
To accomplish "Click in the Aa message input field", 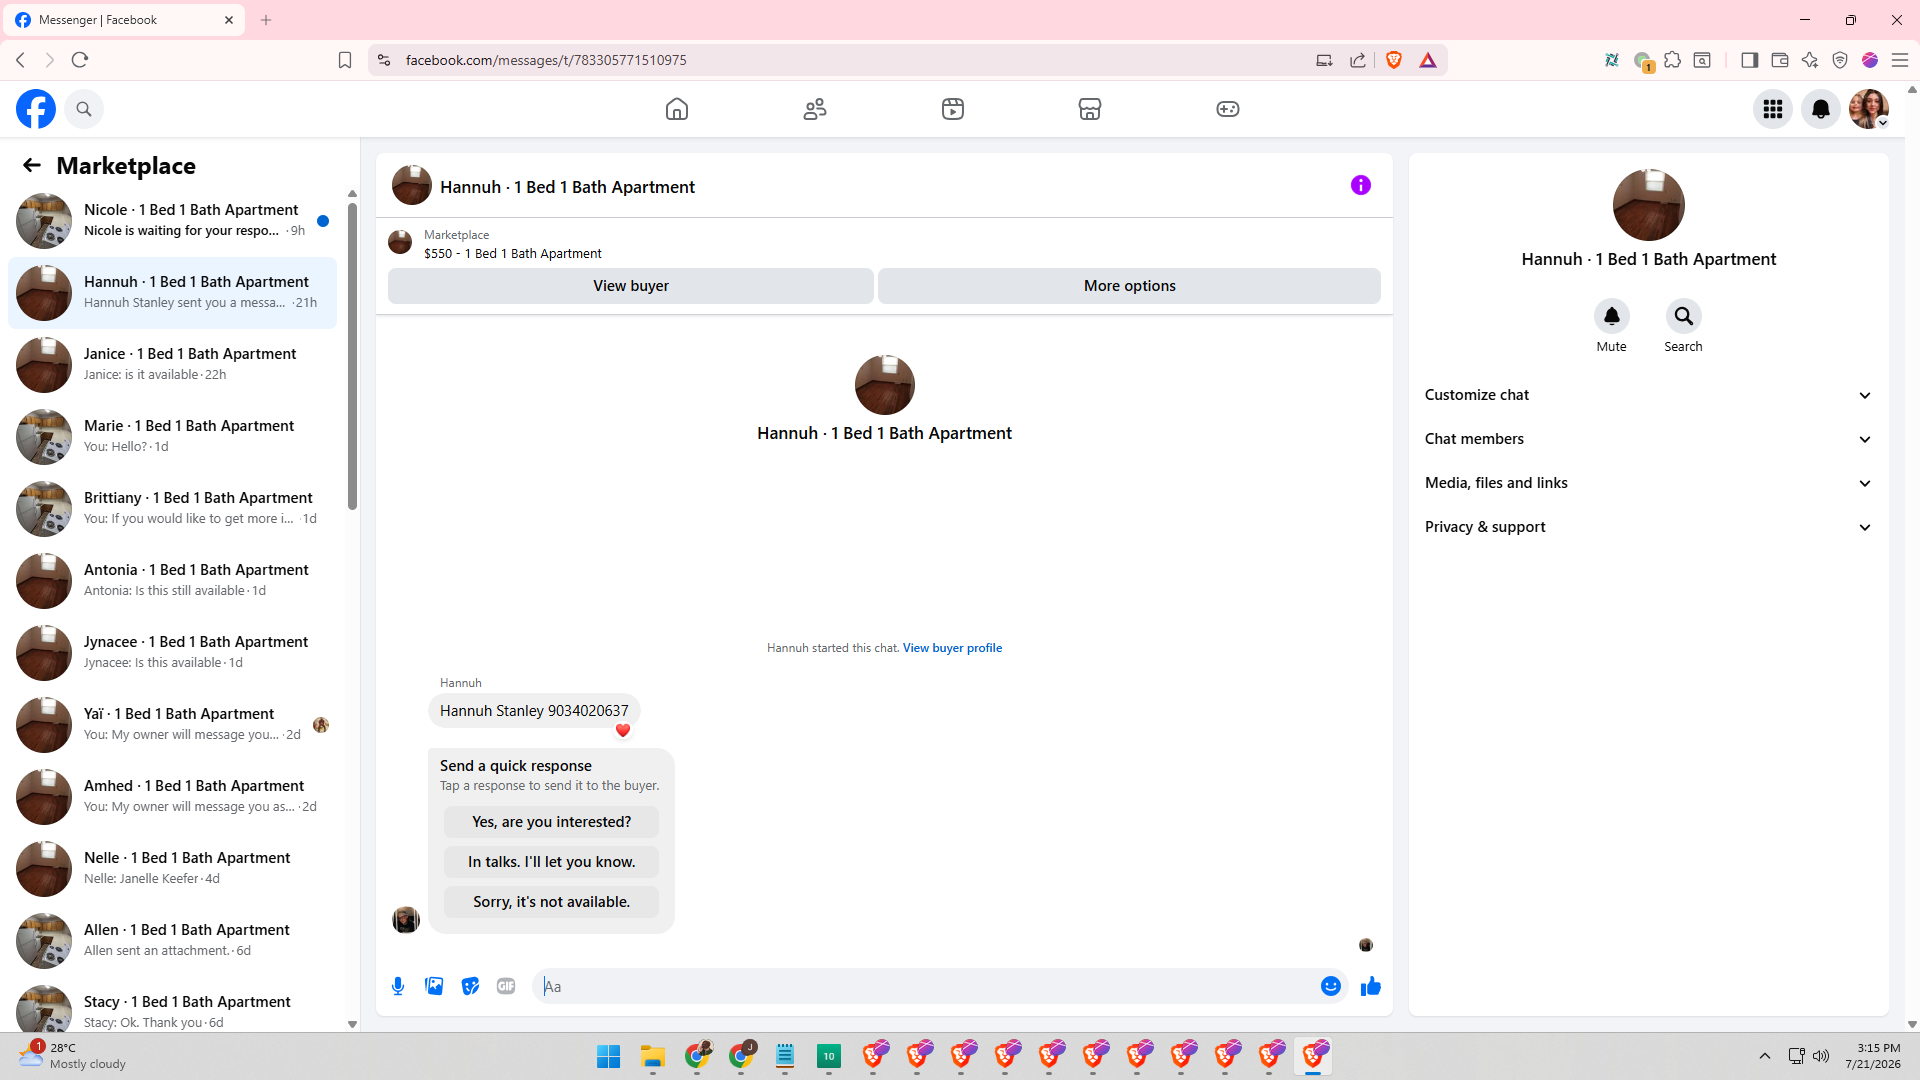I will (925, 986).
